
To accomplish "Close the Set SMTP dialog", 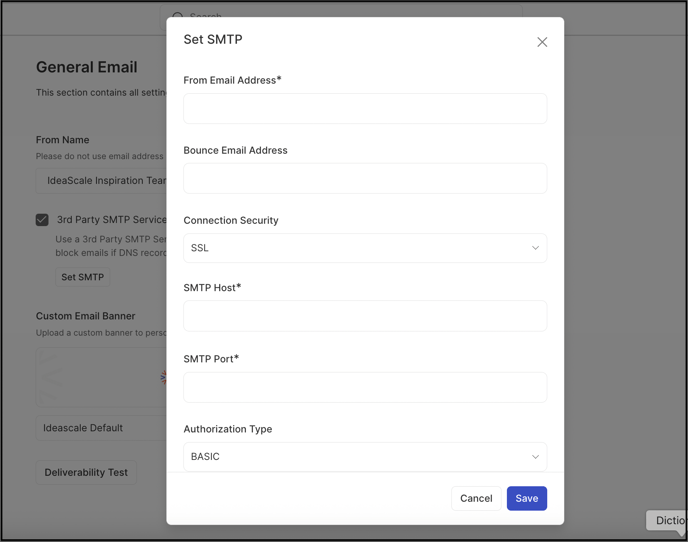I will pyautogui.click(x=542, y=42).
